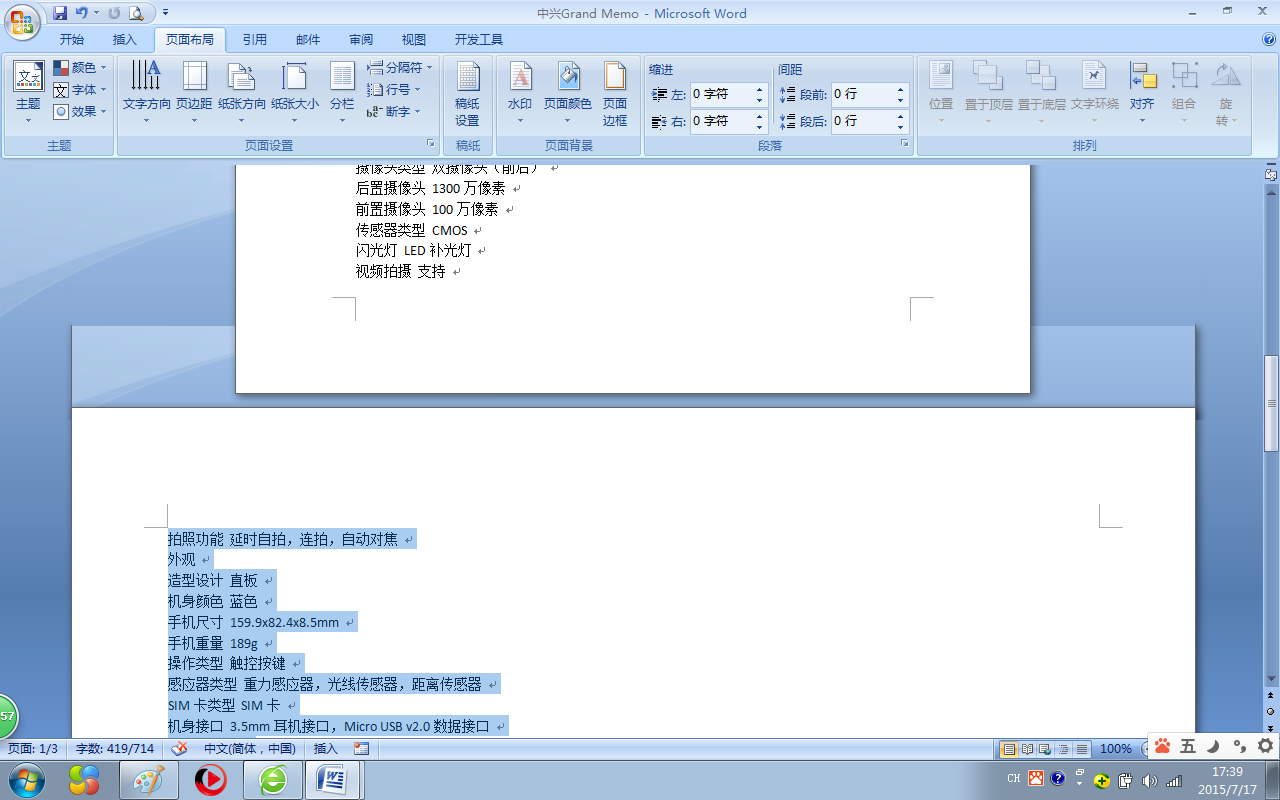Open theme 字体 dropdown
Image resolution: width=1280 pixels, height=800 pixels.
coord(80,90)
